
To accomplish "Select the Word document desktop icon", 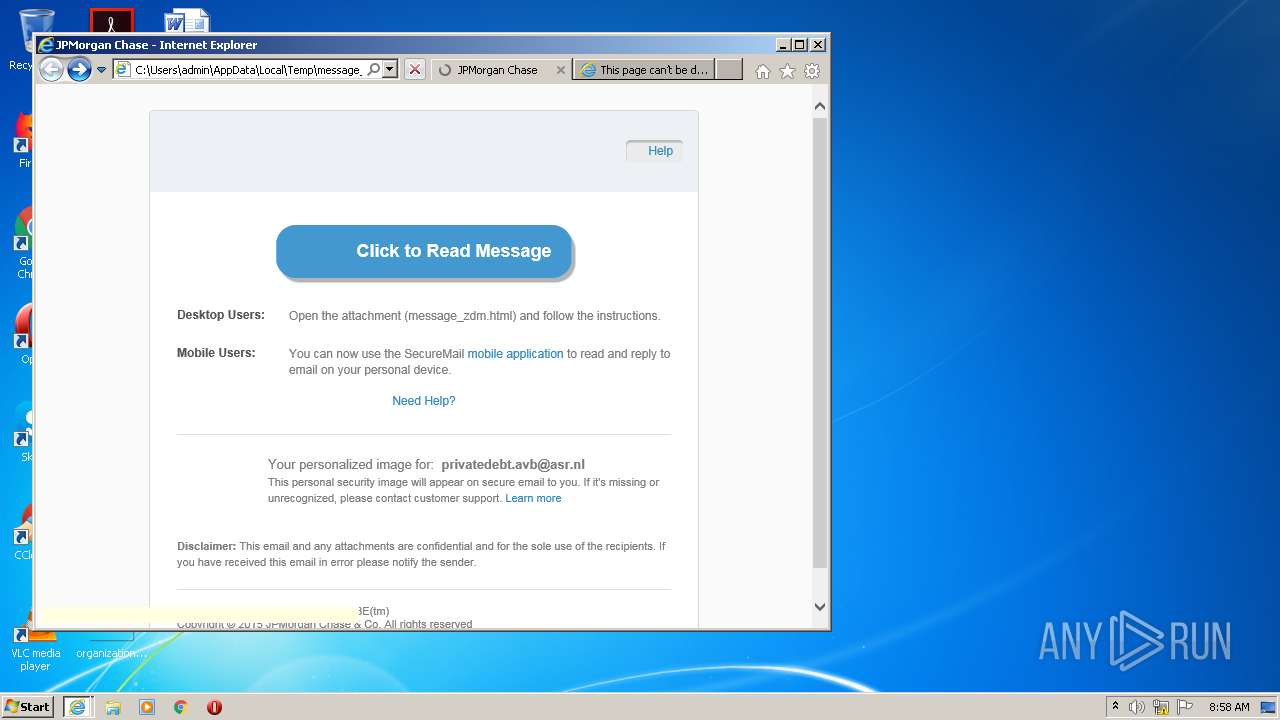I will tap(187, 20).
